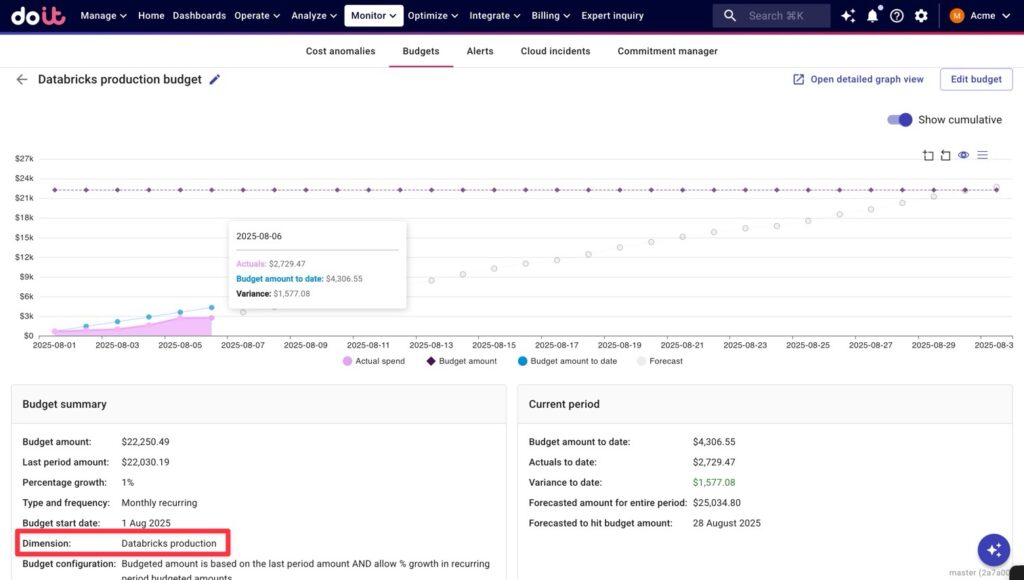The height and width of the screenshot is (580, 1024).
Task: Click the Monthly recurring value
Action: [159, 503]
